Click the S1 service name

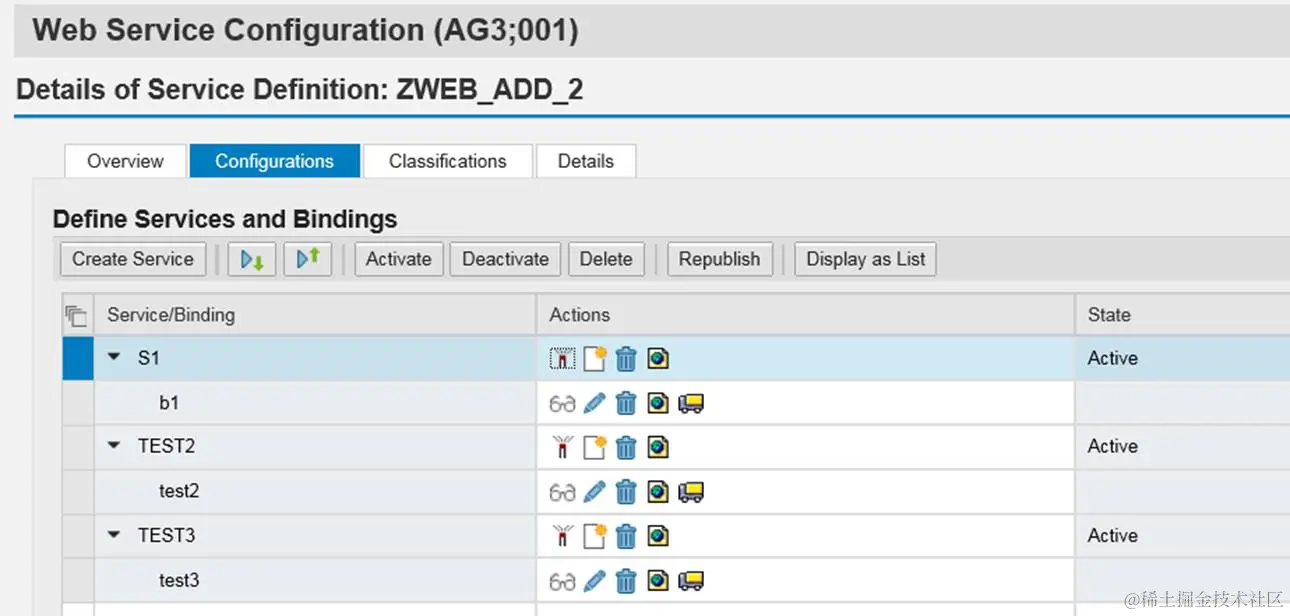[x=149, y=358]
